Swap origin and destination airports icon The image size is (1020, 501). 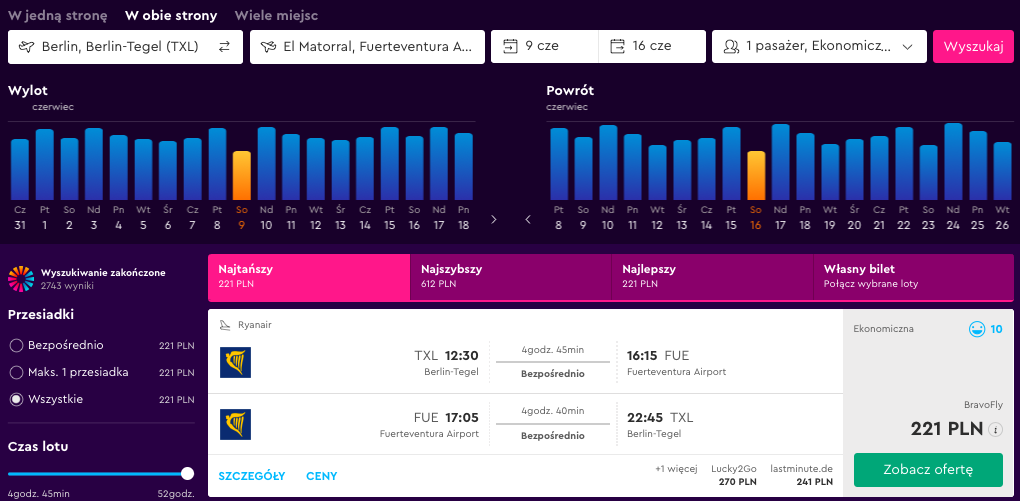[x=224, y=47]
